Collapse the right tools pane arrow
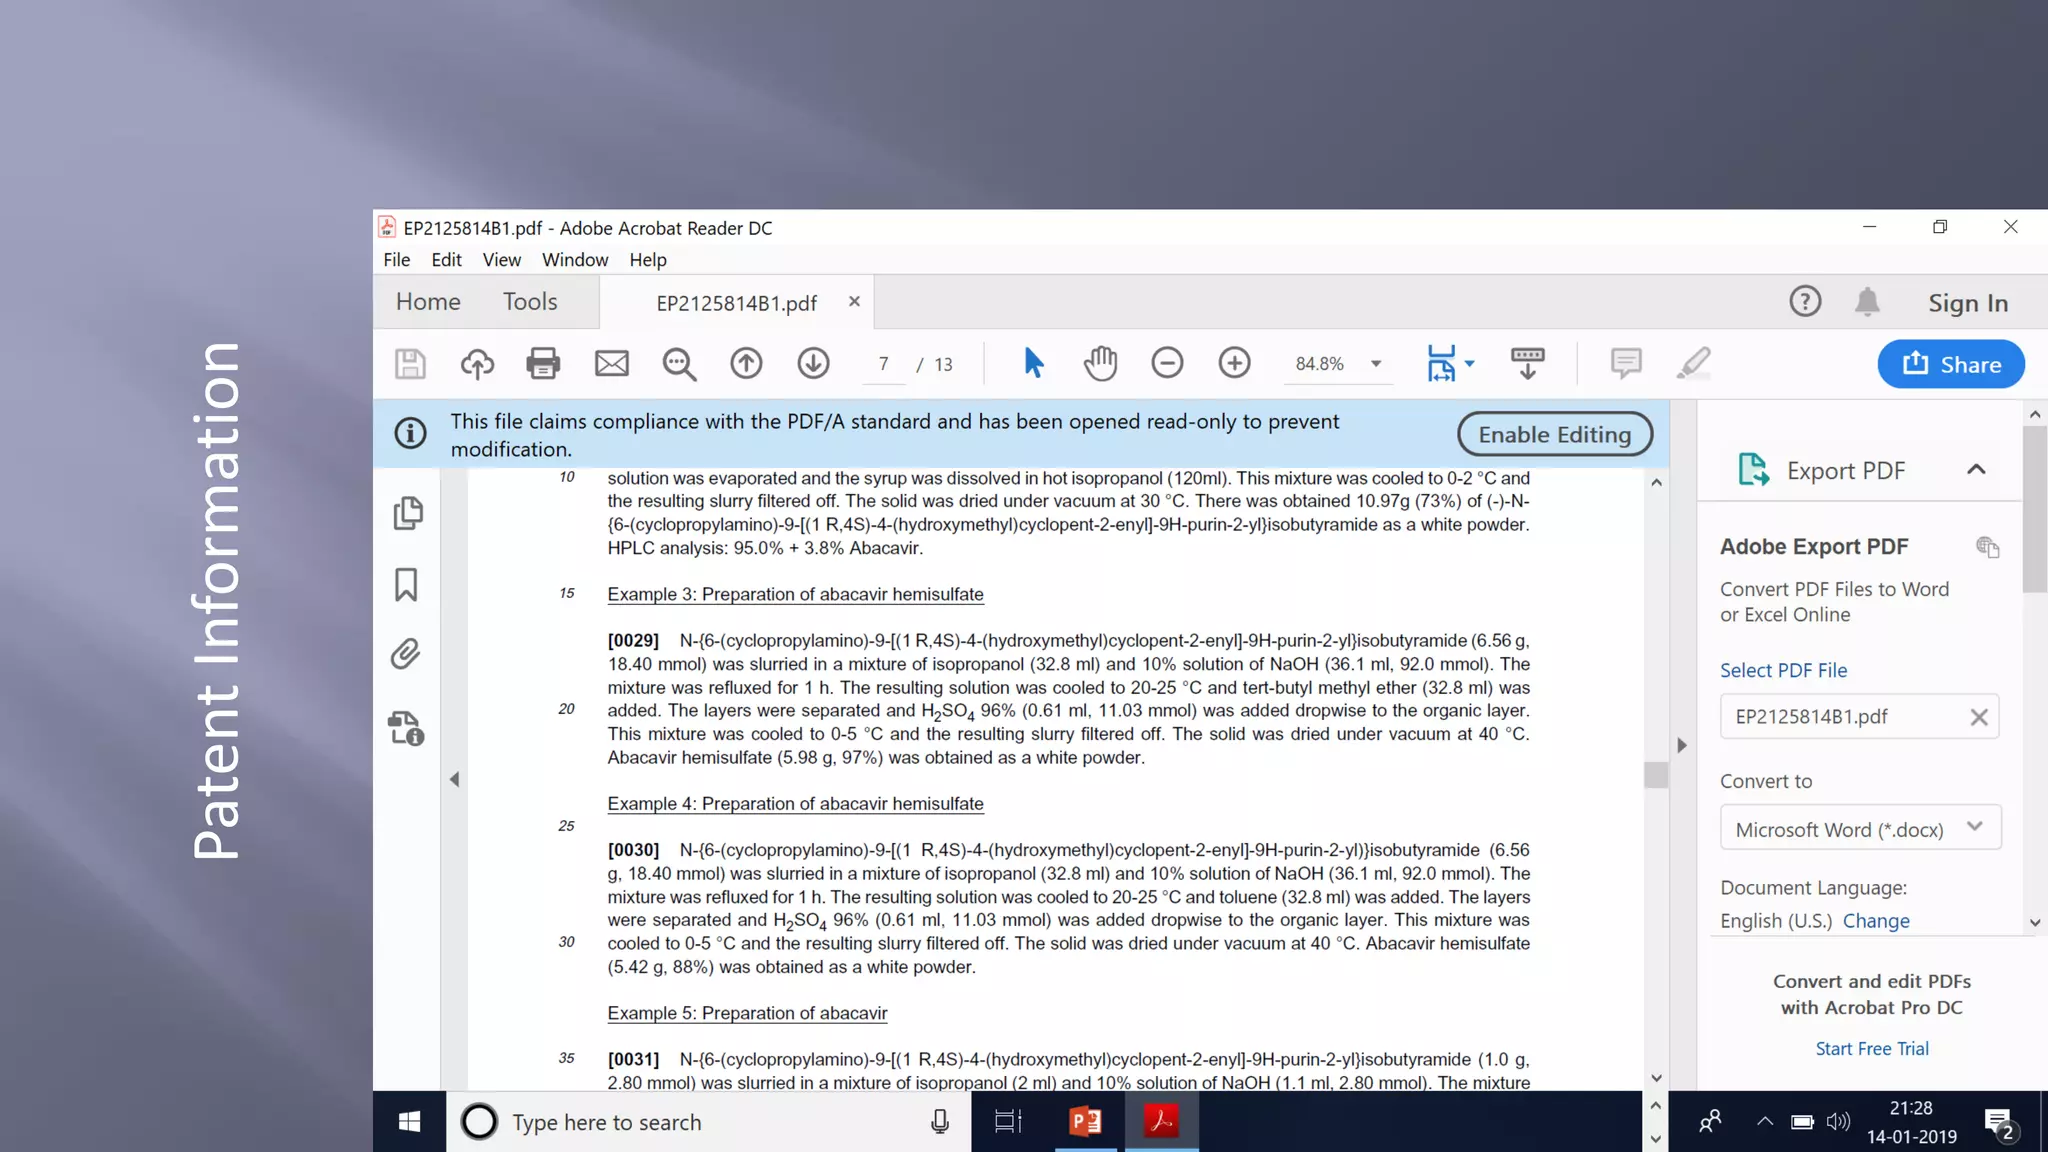The width and height of the screenshot is (2048, 1152). pyautogui.click(x=1682, y=746)
